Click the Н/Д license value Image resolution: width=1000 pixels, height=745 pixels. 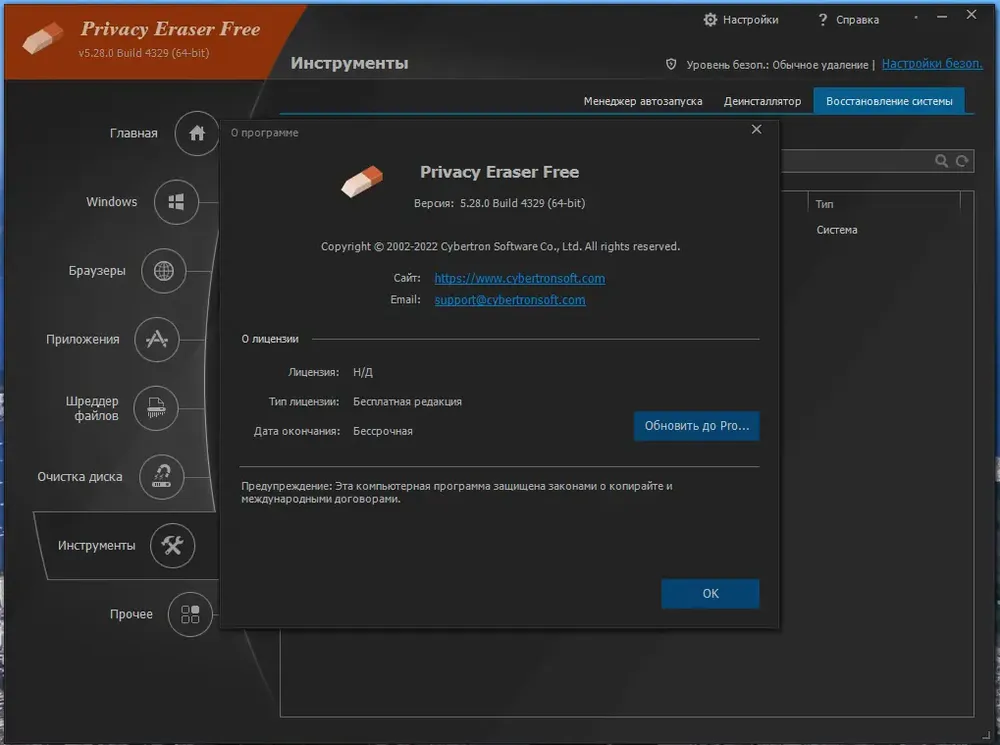pos(363,372)
